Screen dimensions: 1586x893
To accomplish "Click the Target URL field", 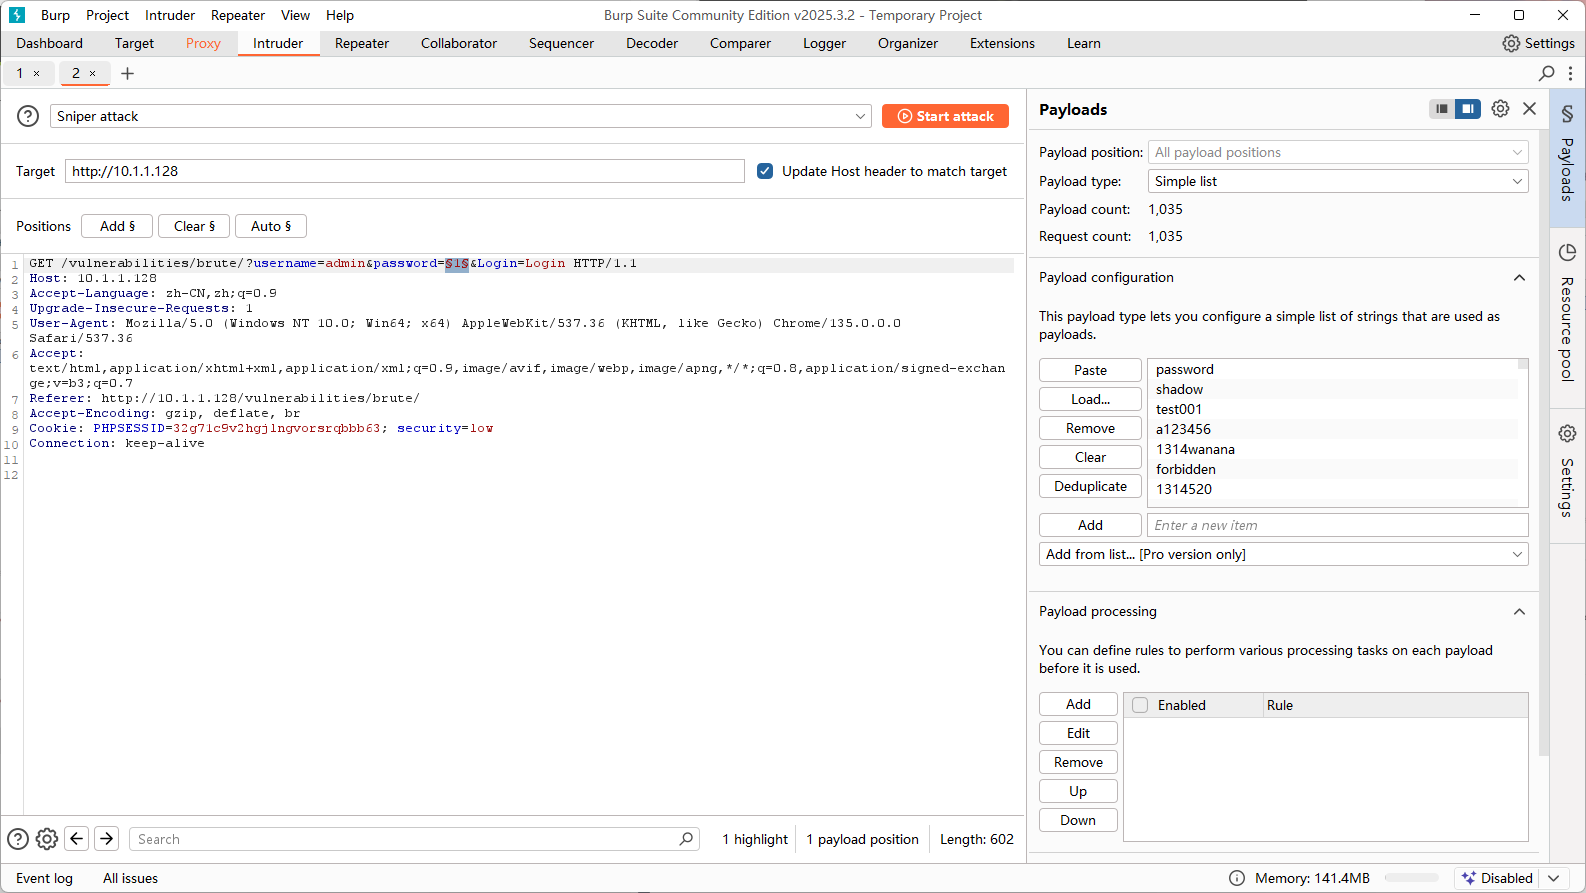I will (x=405, y=171).
